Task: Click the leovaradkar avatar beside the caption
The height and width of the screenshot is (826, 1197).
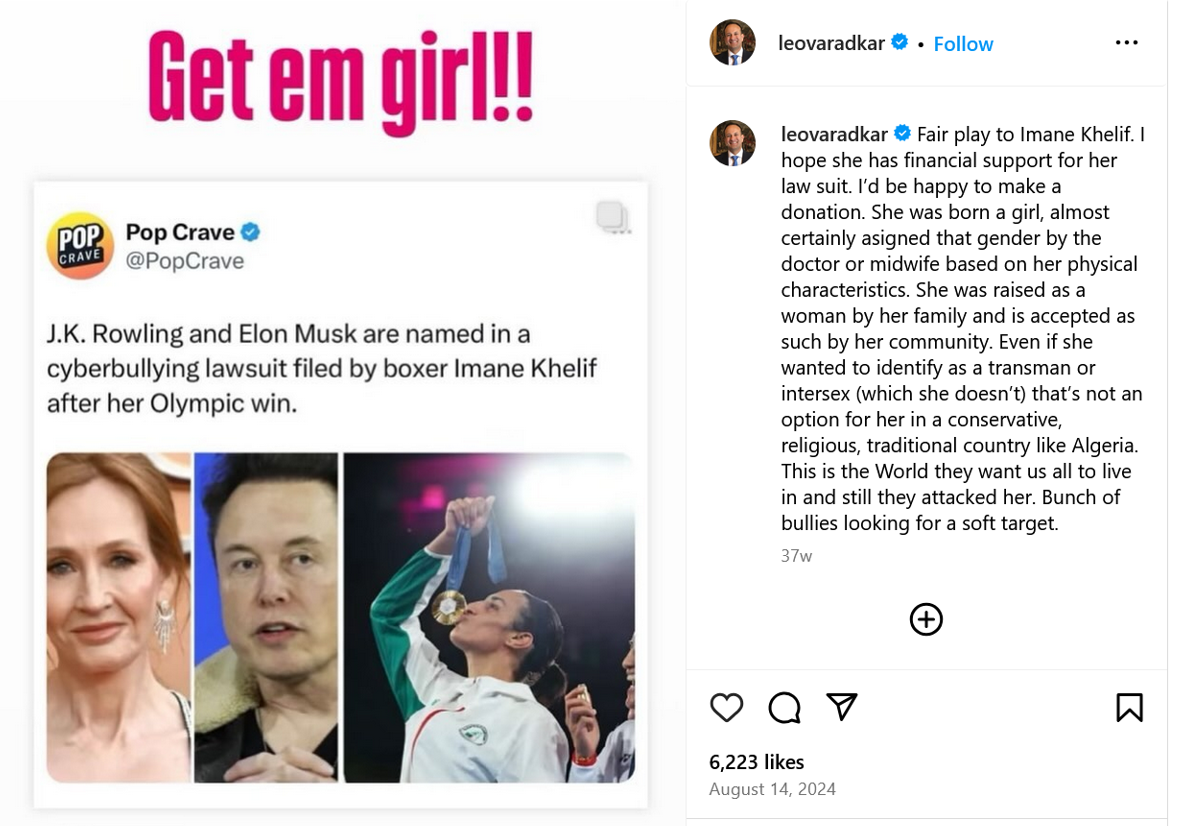Action: point(732,143)
